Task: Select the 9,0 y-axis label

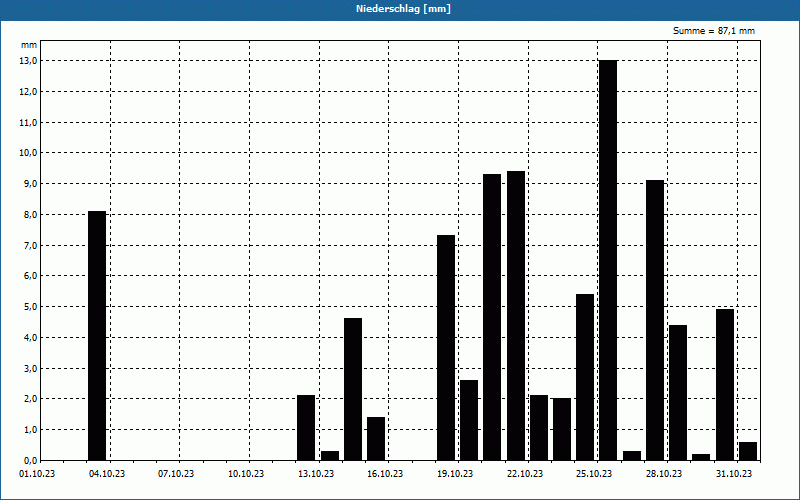Action: point(30,184)
